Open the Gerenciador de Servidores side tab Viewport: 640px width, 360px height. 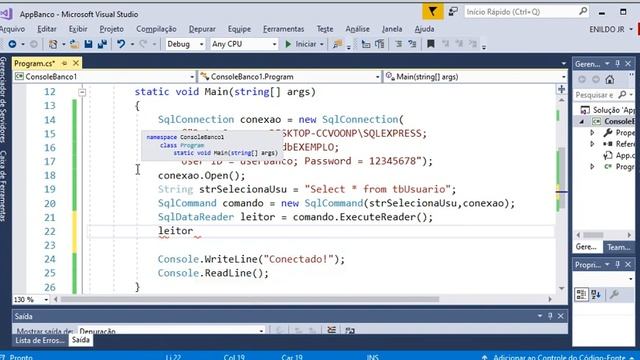(x=3, y=100)
